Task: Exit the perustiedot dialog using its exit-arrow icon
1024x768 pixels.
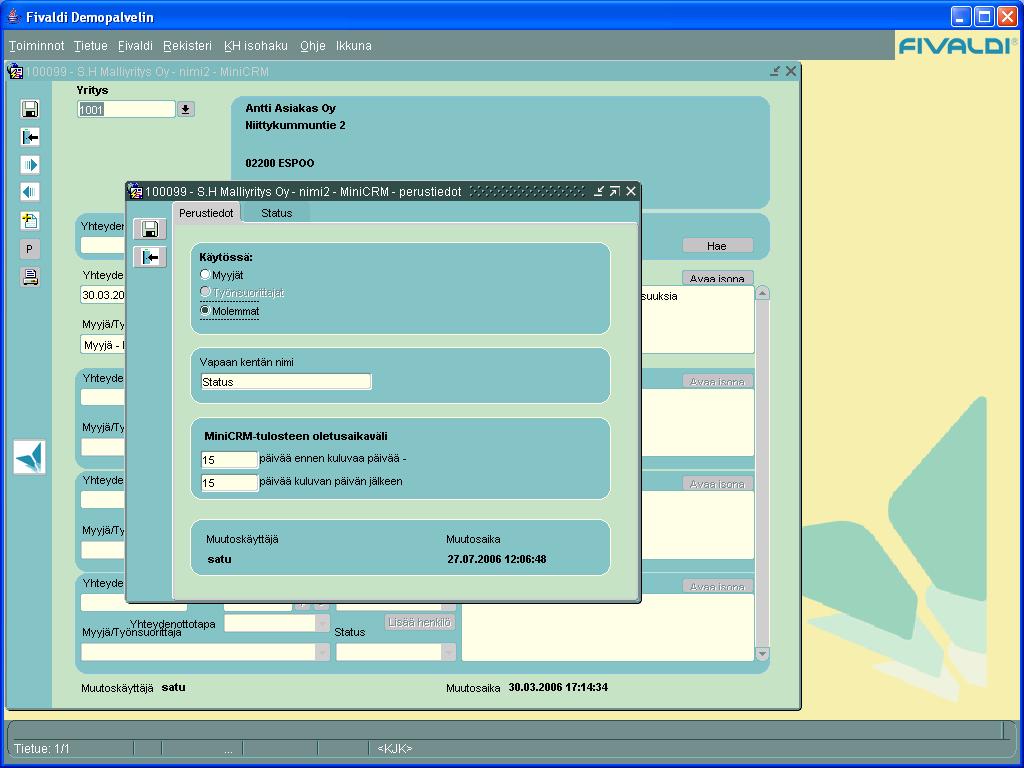Action: (150, 257)
